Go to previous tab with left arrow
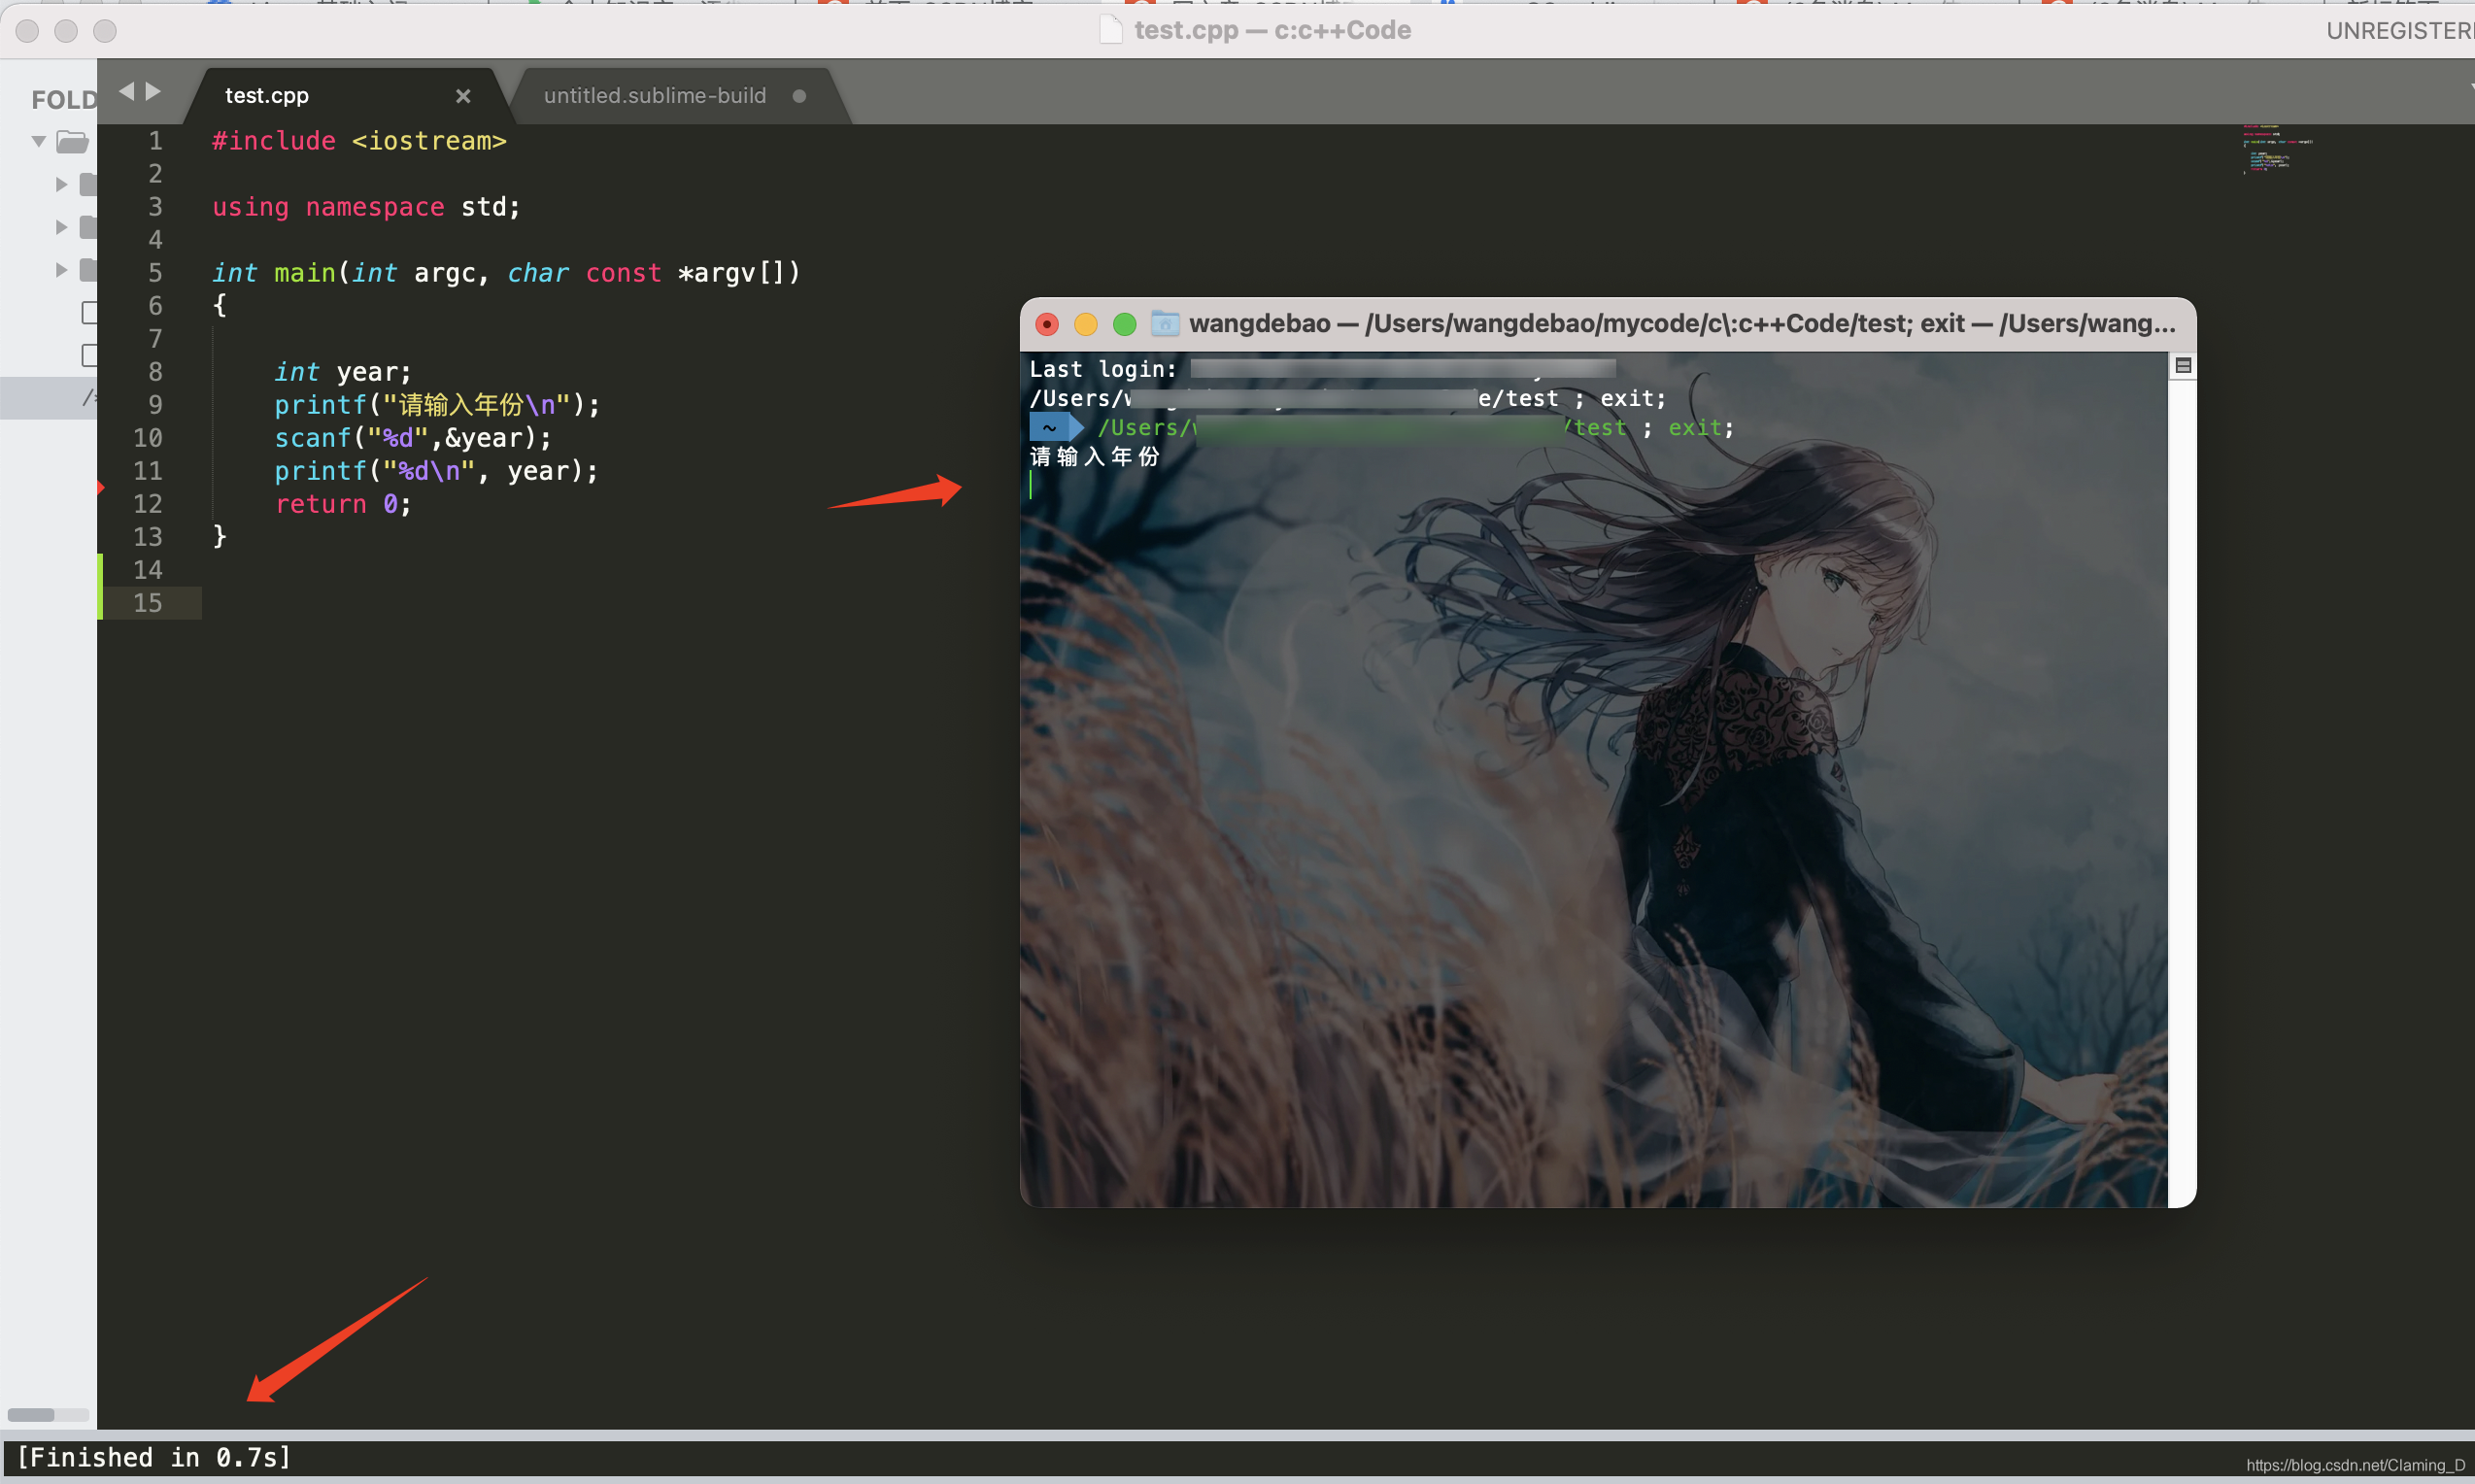2475x1484 pixels. tap(126, 91)
